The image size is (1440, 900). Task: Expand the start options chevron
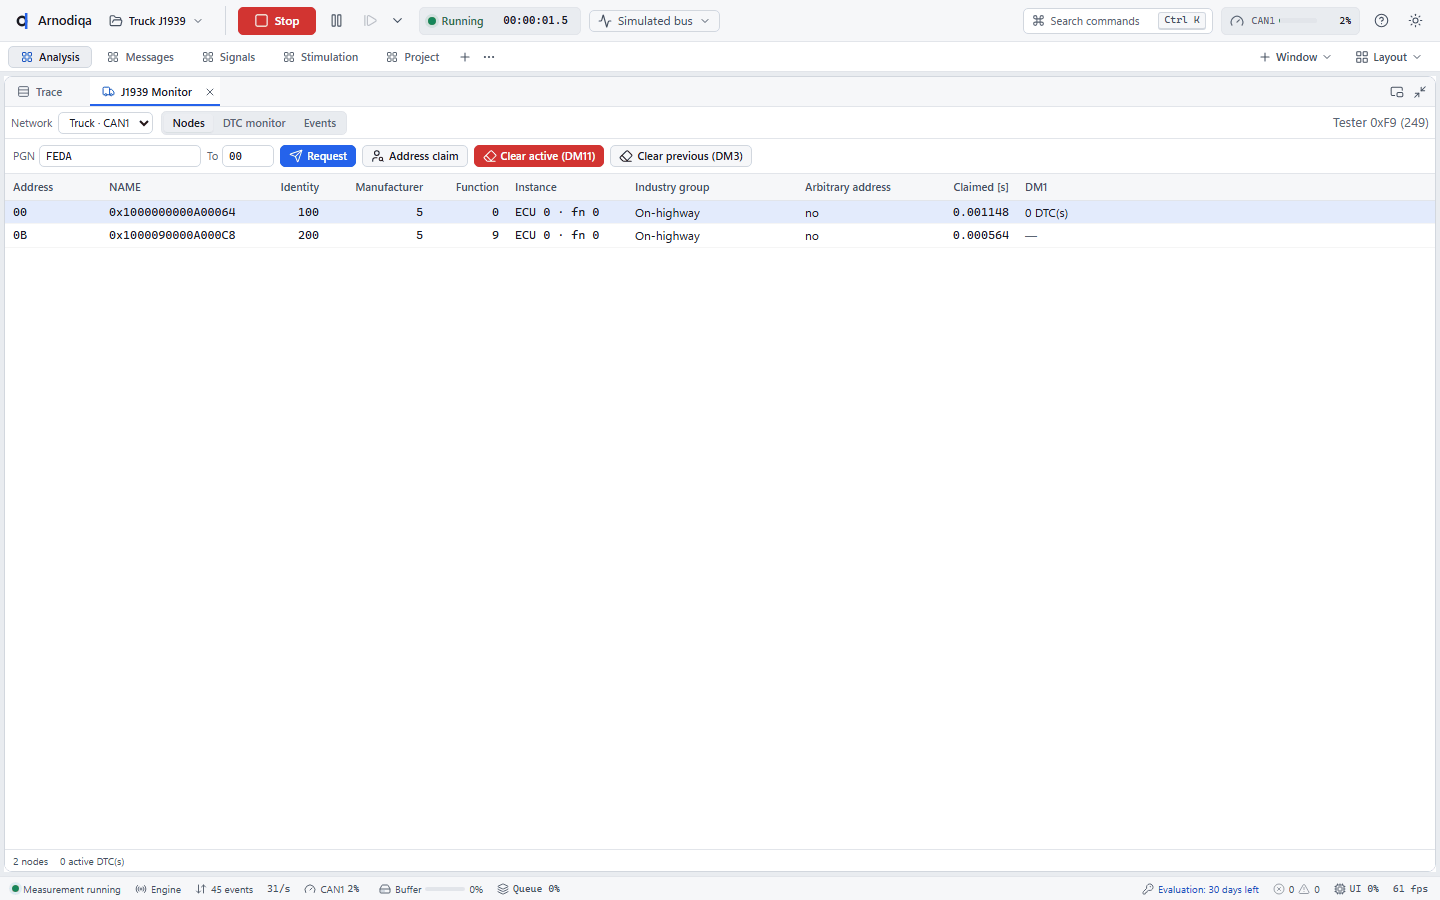click(x=397, y=21)
